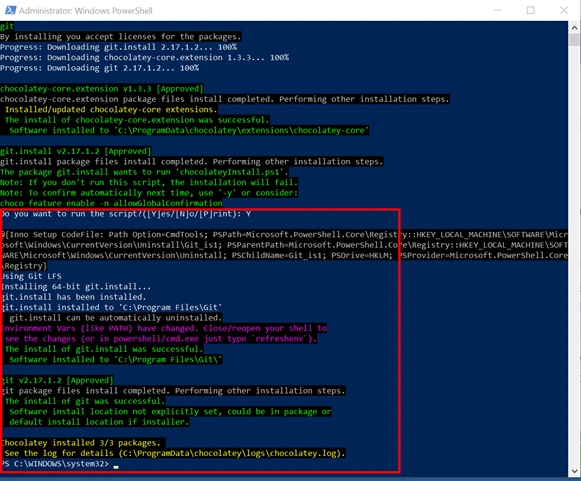Screen dimensions: 581x481
Task: Click 'Progress: Downloading git.install 2.17.1.2... 100%' line
Action: pos(118,47)
